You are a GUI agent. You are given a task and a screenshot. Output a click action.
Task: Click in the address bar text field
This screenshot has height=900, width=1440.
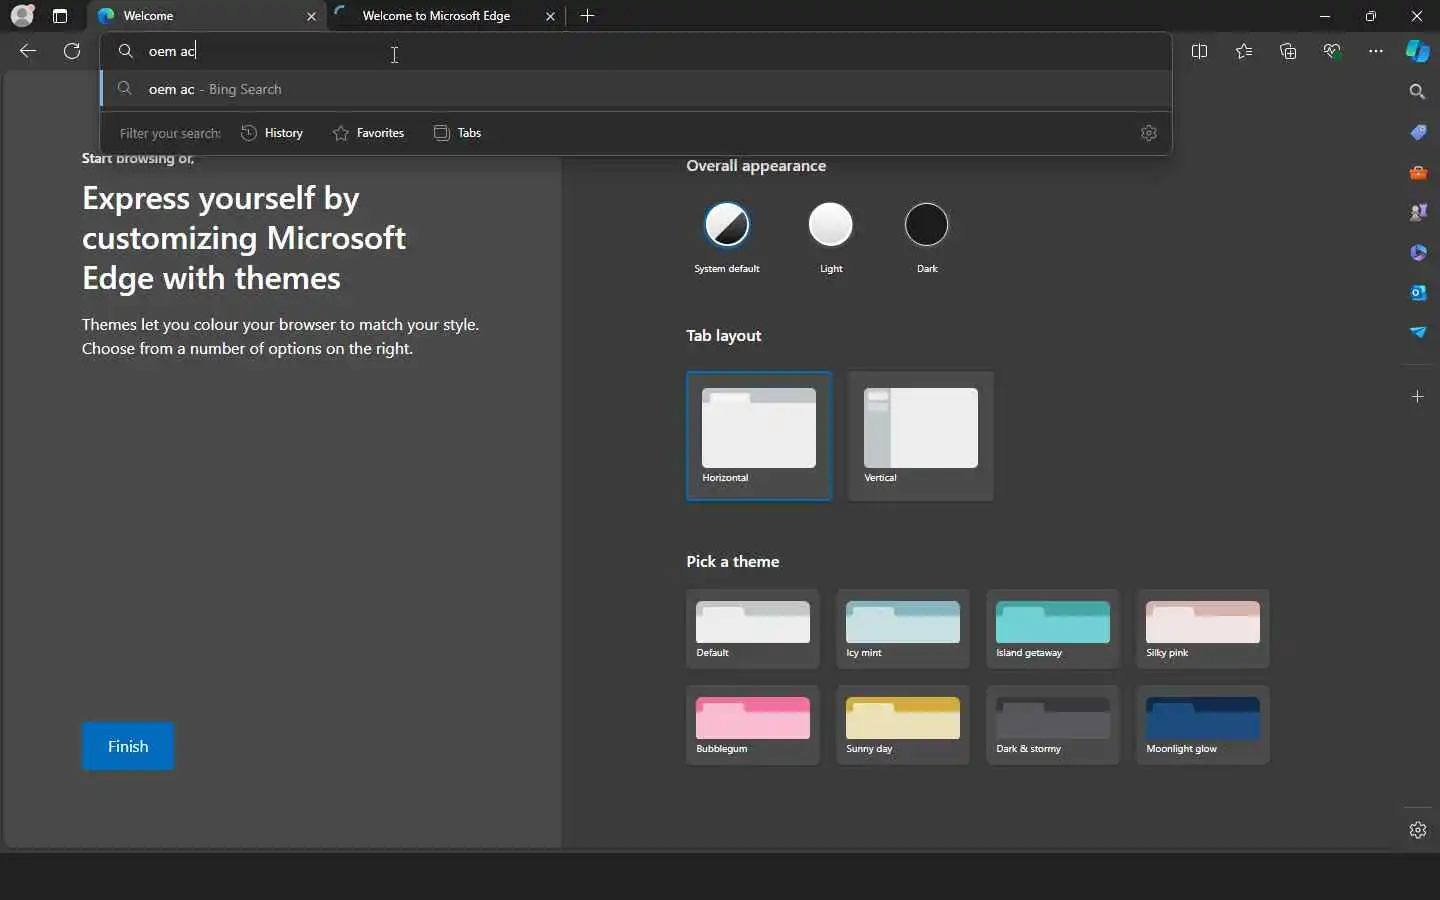pos(636,51)
